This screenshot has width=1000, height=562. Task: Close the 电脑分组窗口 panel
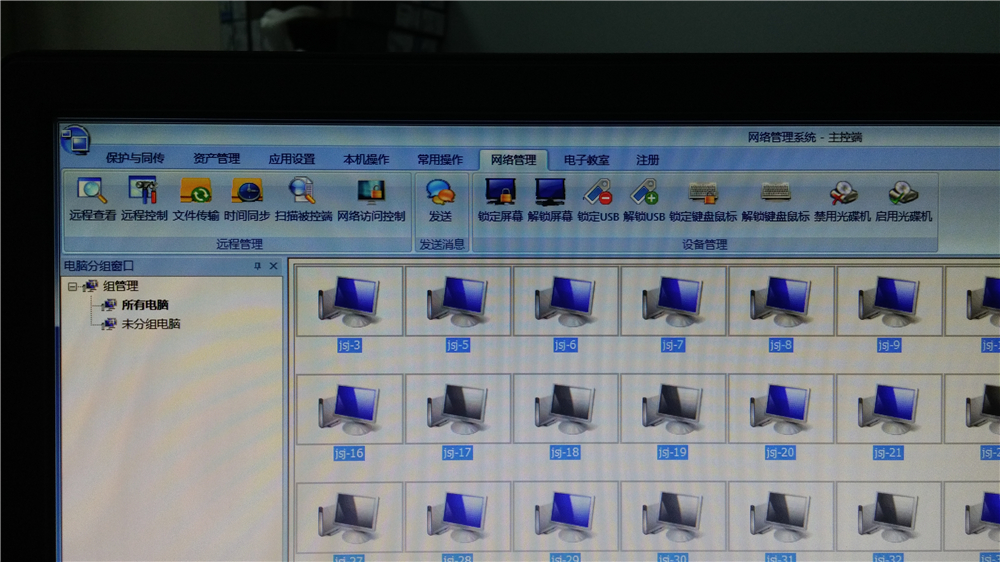point(273,266)
